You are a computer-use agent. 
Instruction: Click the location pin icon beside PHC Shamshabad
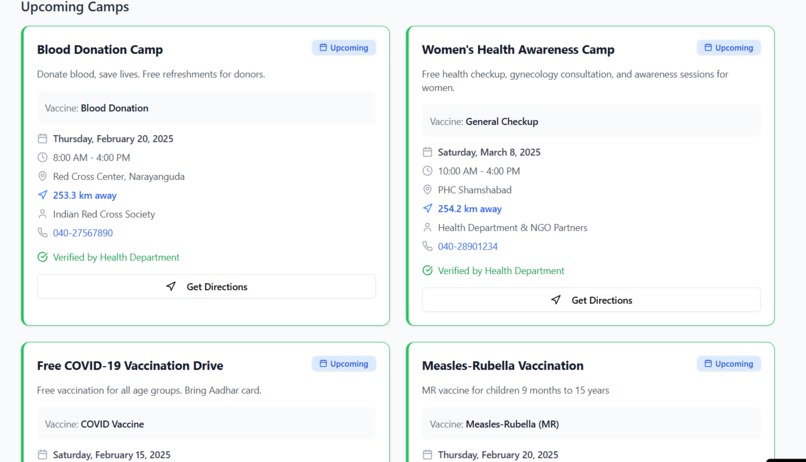(x=427, y=190)
